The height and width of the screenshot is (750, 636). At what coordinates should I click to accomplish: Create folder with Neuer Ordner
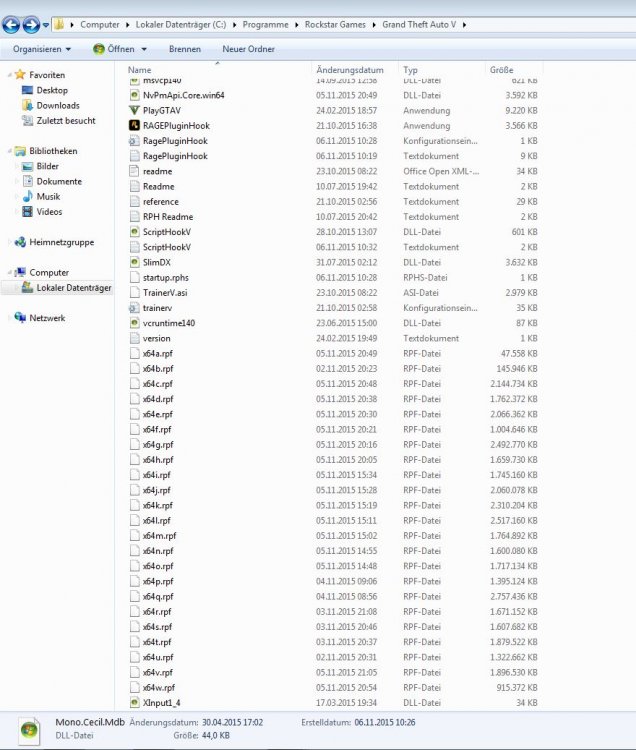(248, 49)
